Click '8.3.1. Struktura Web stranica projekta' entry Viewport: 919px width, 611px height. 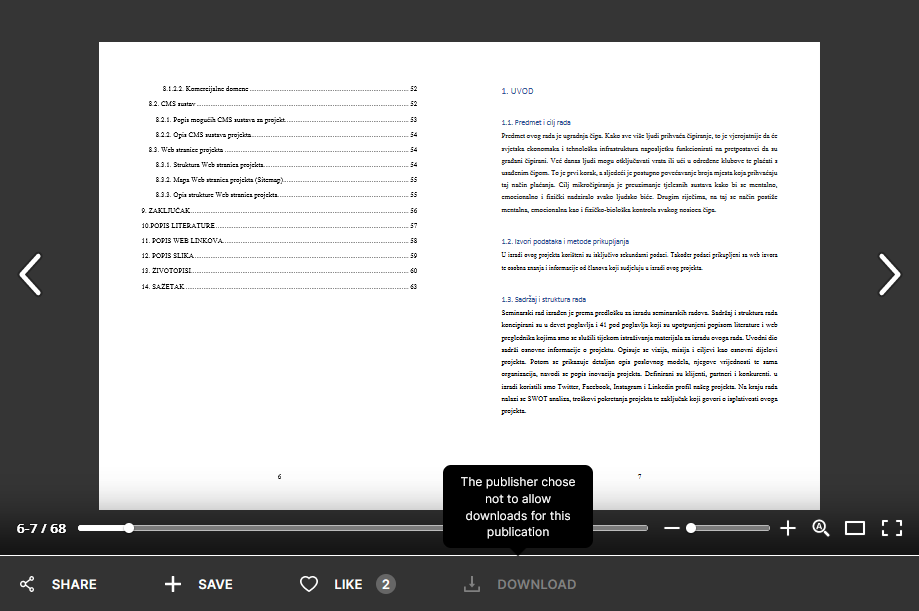(x=286, y=165)
